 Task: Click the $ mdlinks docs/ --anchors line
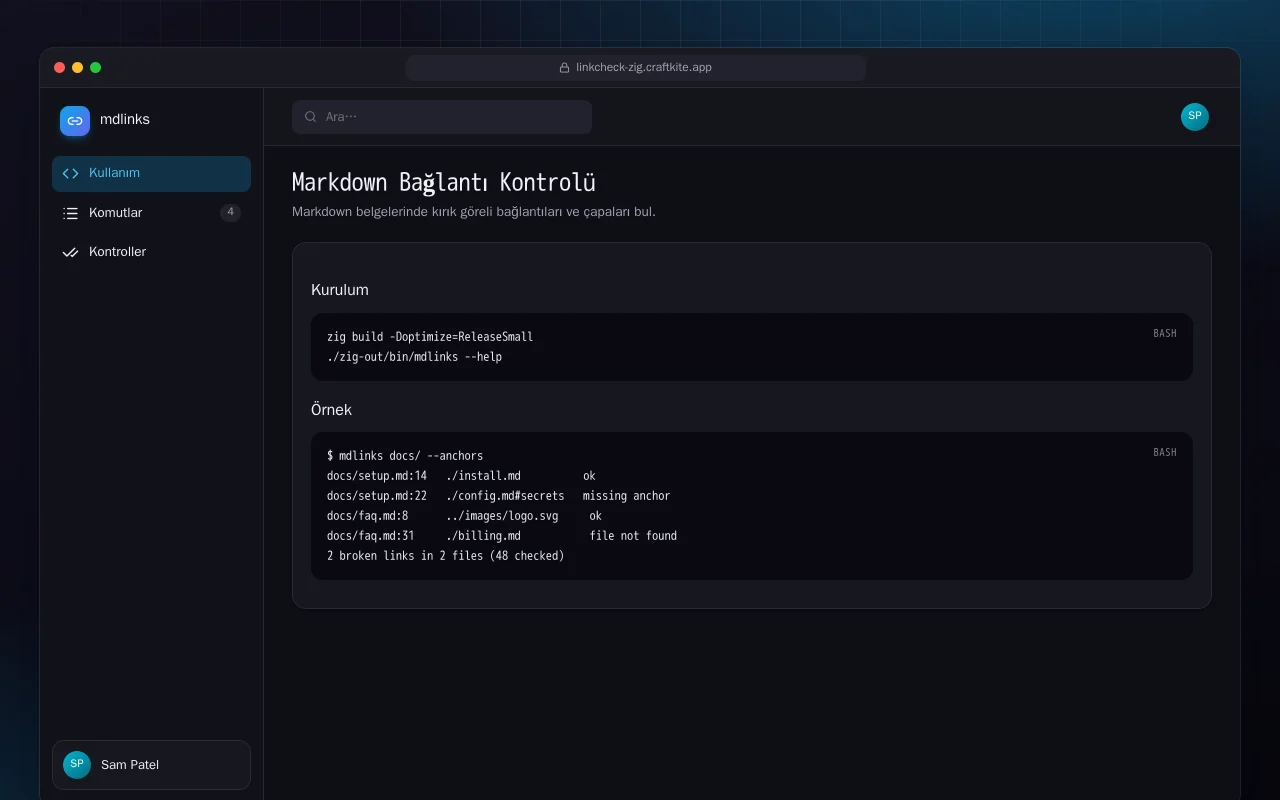405,456
